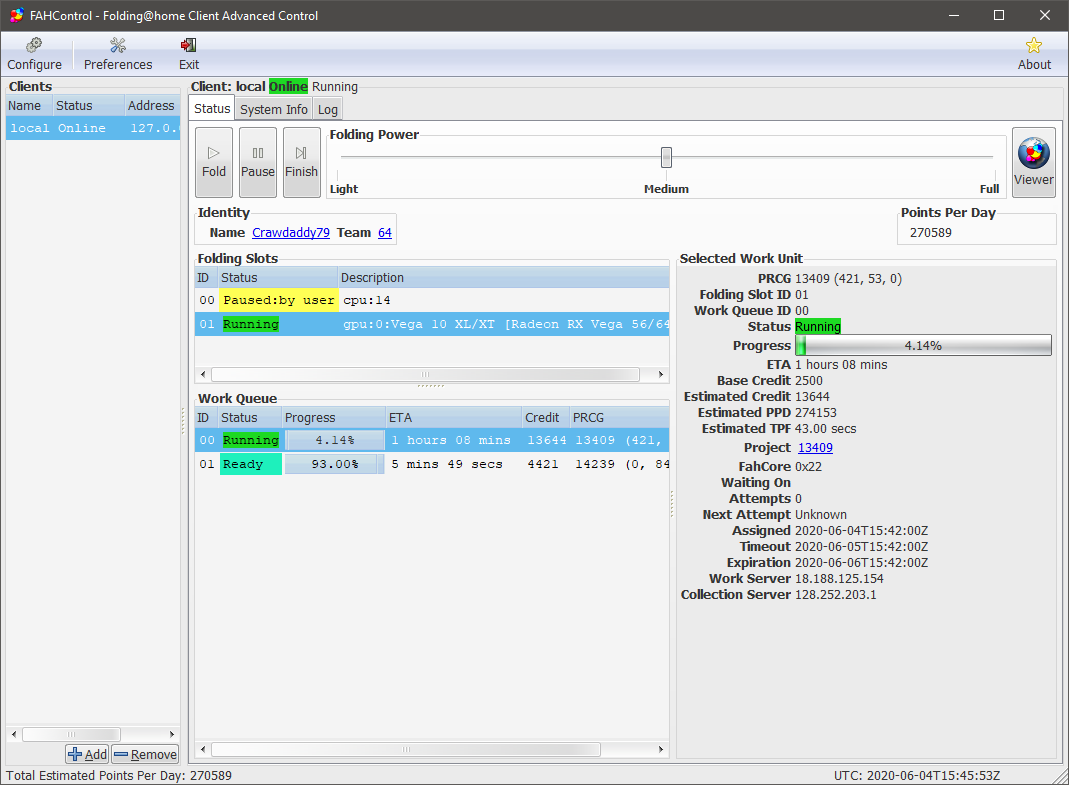Click the Estimated TPF 43.00 secs value
Image resolution: width=1069 pixels, height=785 pixels.
click(x=826, y=429)
